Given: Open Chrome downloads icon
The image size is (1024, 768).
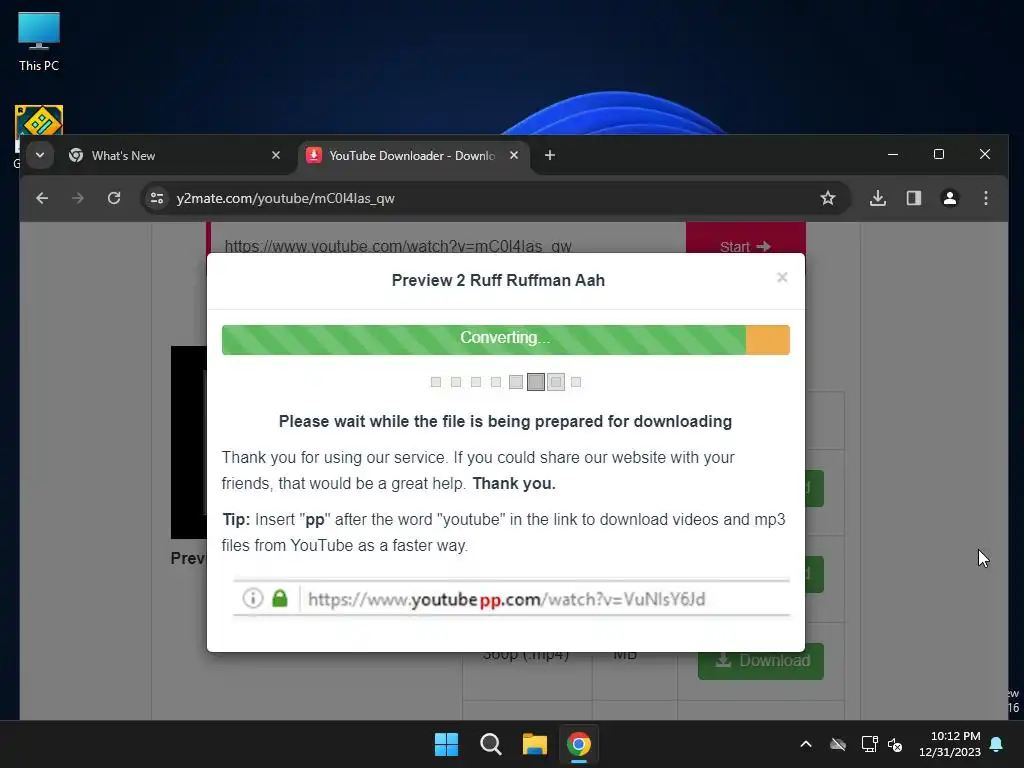Looking at the screenshot, I should tap(878, 198).
